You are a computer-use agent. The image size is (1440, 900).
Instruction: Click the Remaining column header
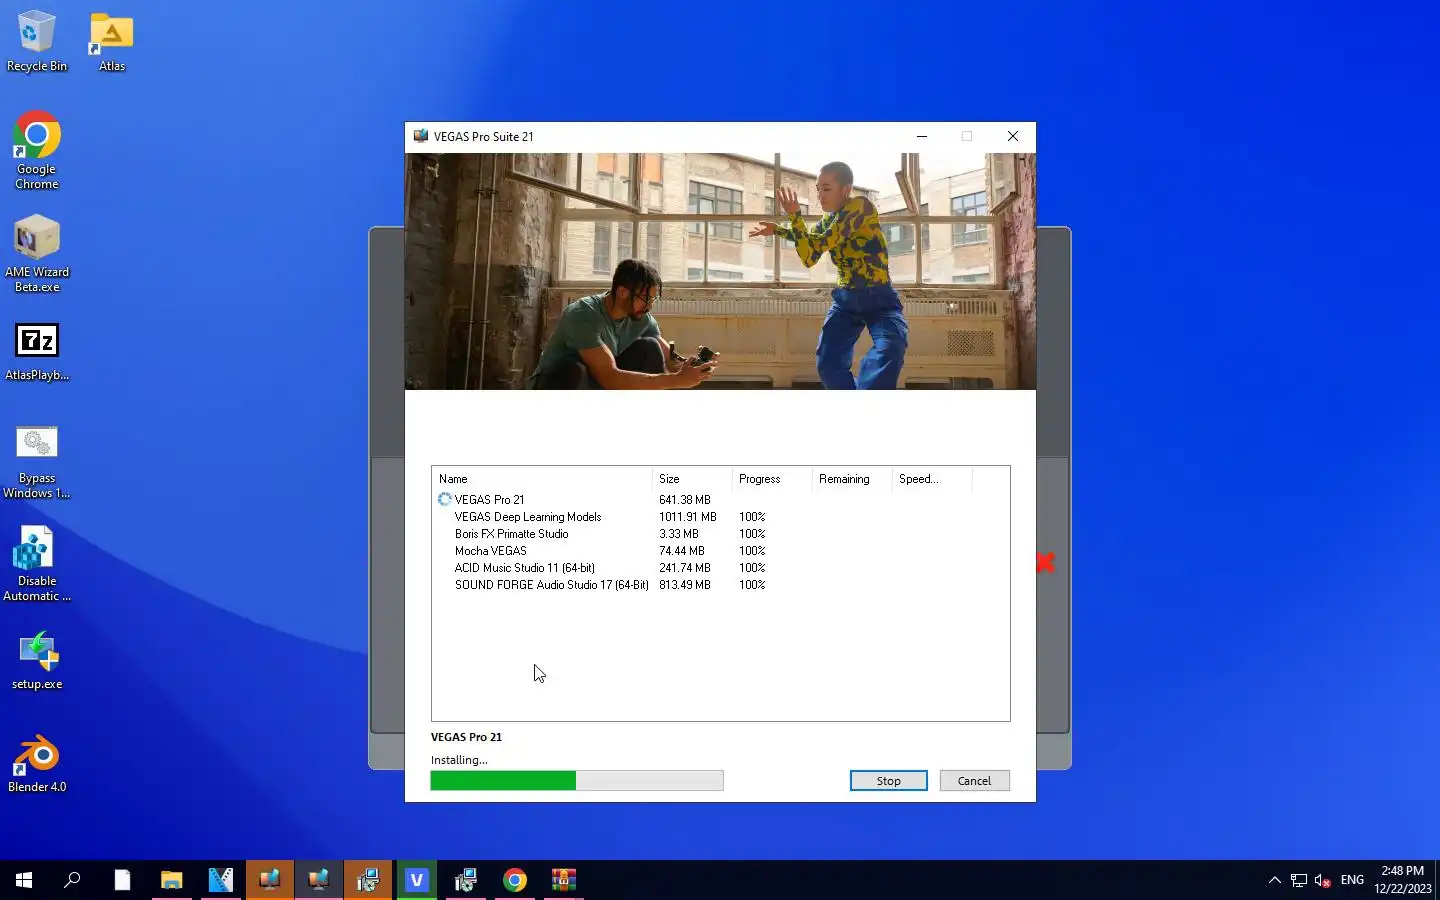pos(852,479)
